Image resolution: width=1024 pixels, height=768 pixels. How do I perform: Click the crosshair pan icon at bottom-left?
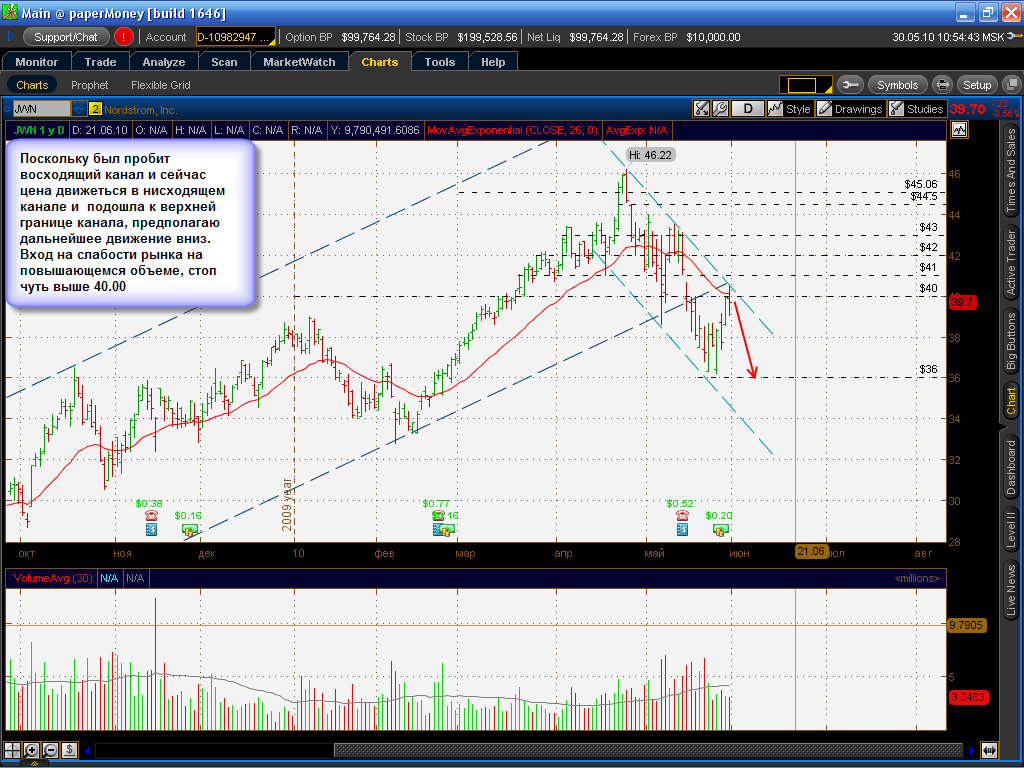12,750
